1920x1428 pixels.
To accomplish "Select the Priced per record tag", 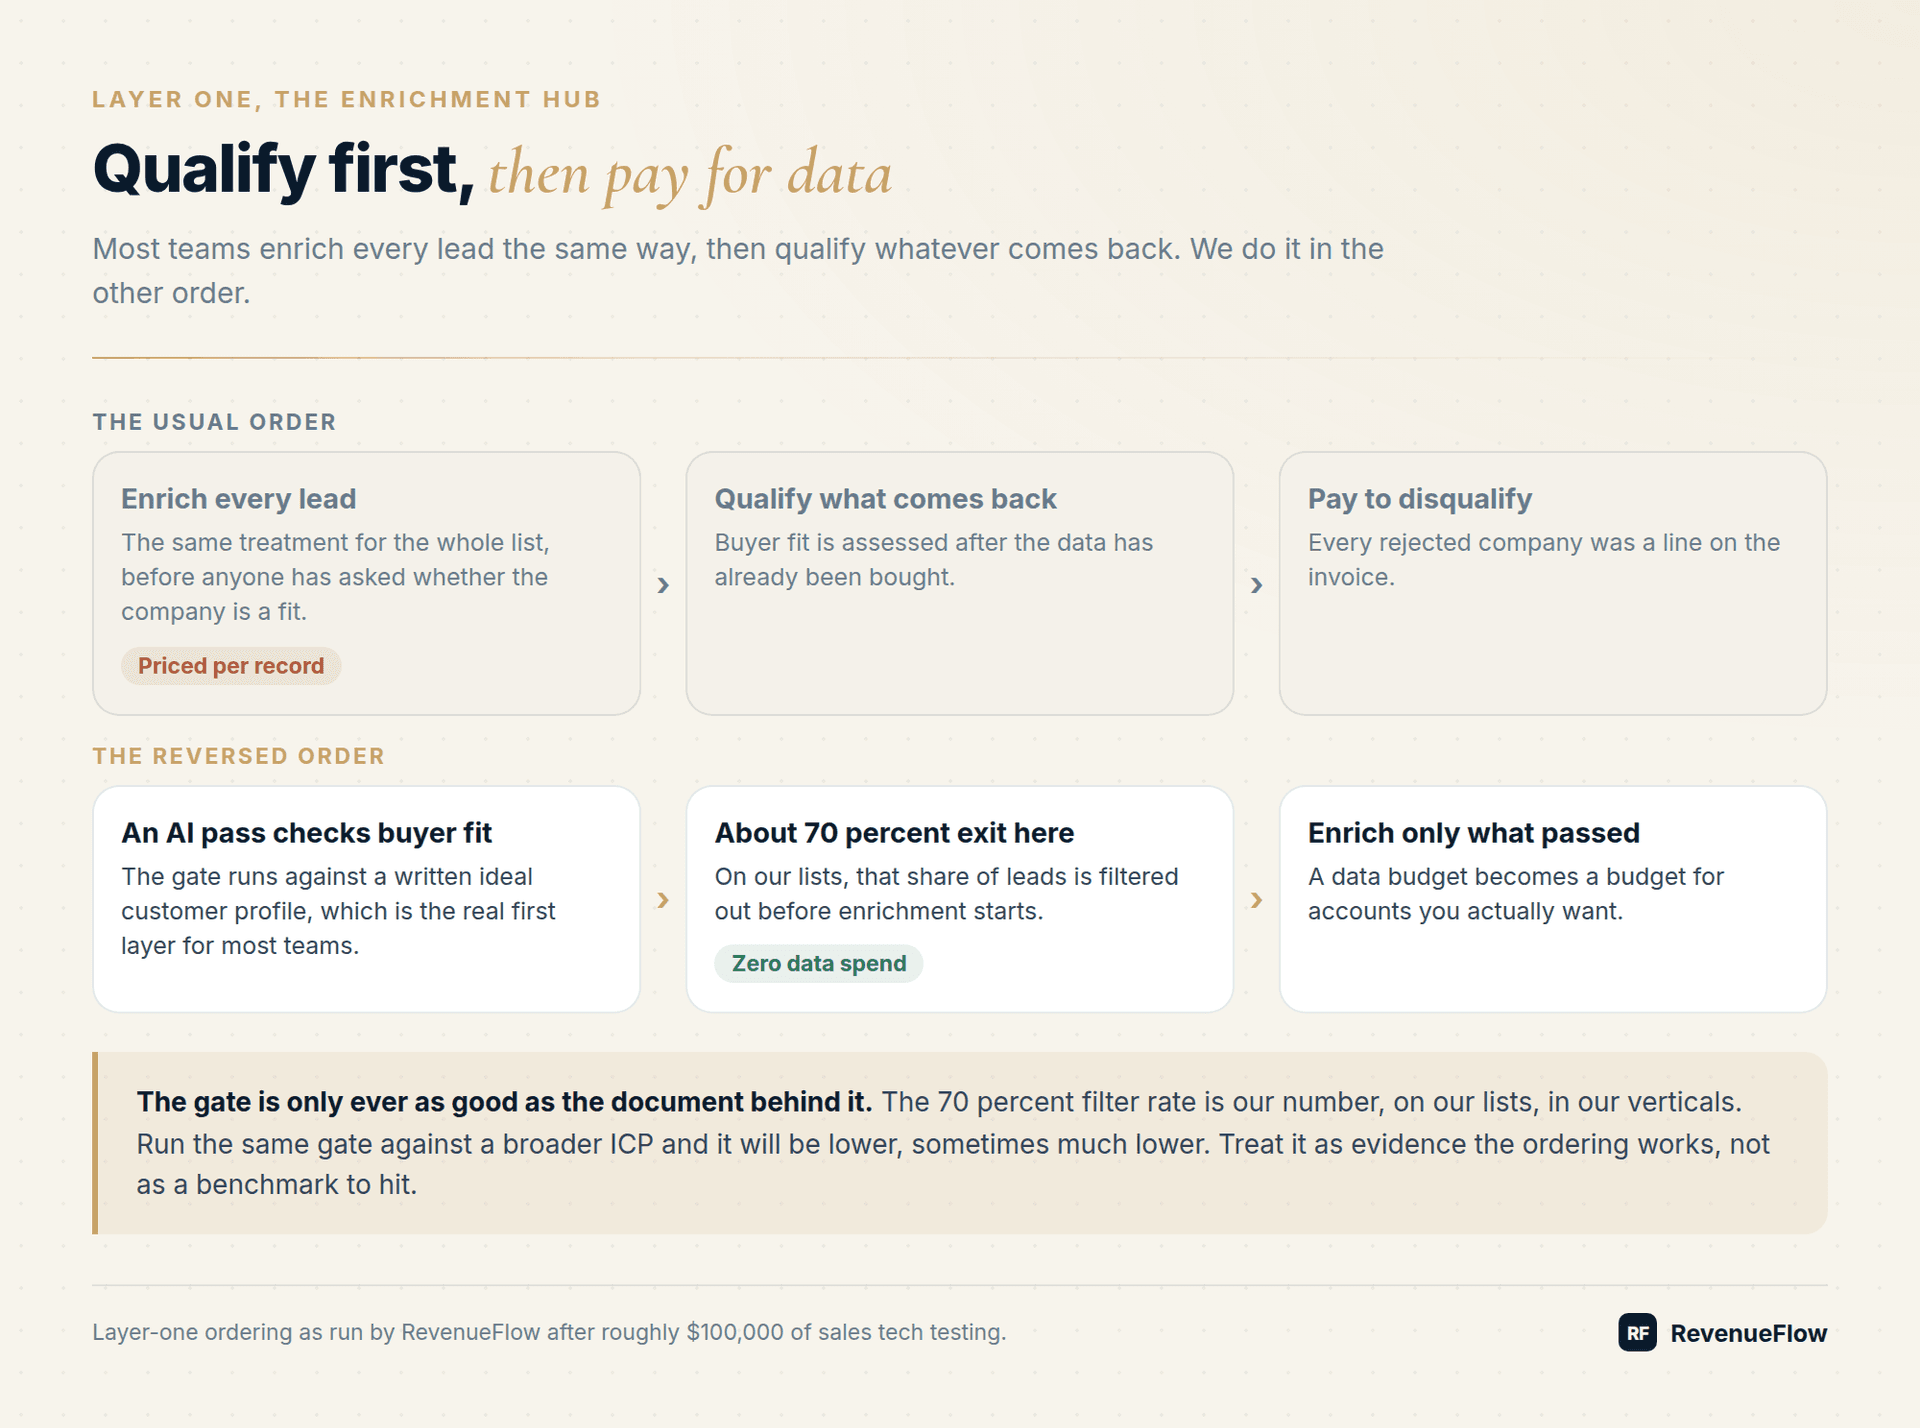I will (231, 666).
